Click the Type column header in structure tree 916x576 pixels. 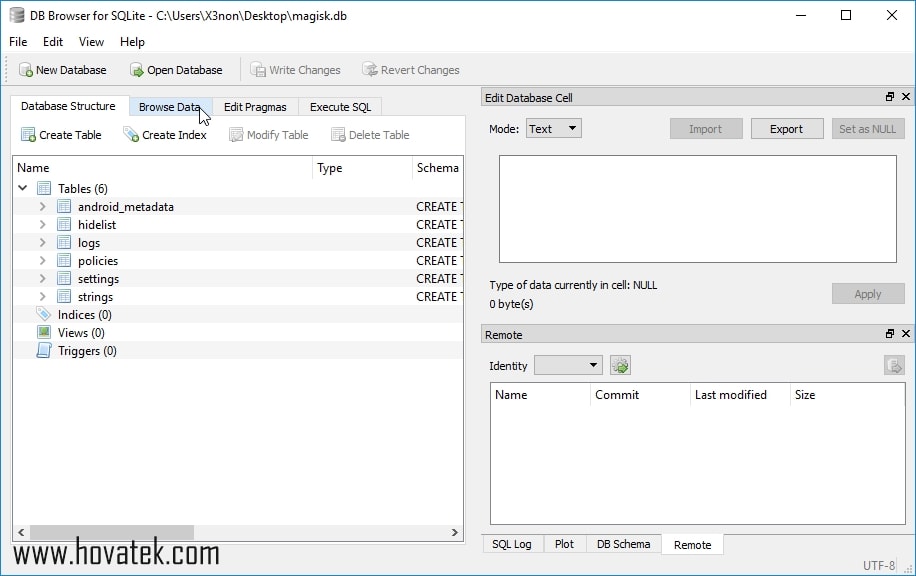coord(362,168)
